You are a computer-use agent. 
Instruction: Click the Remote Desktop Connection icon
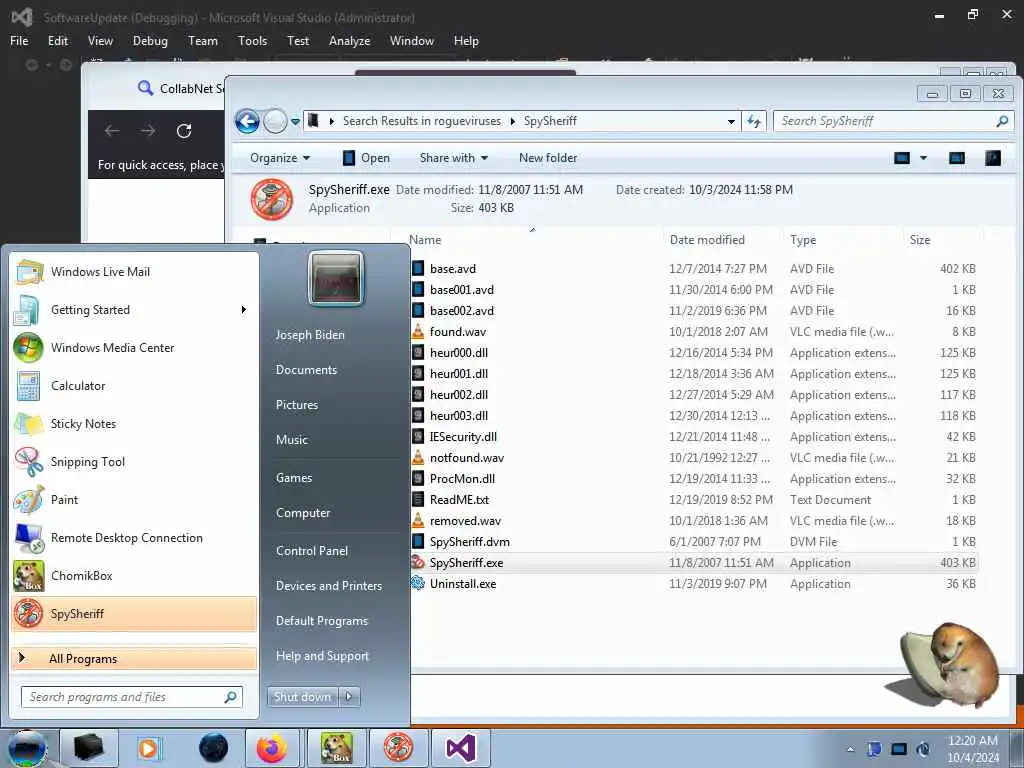29,537
